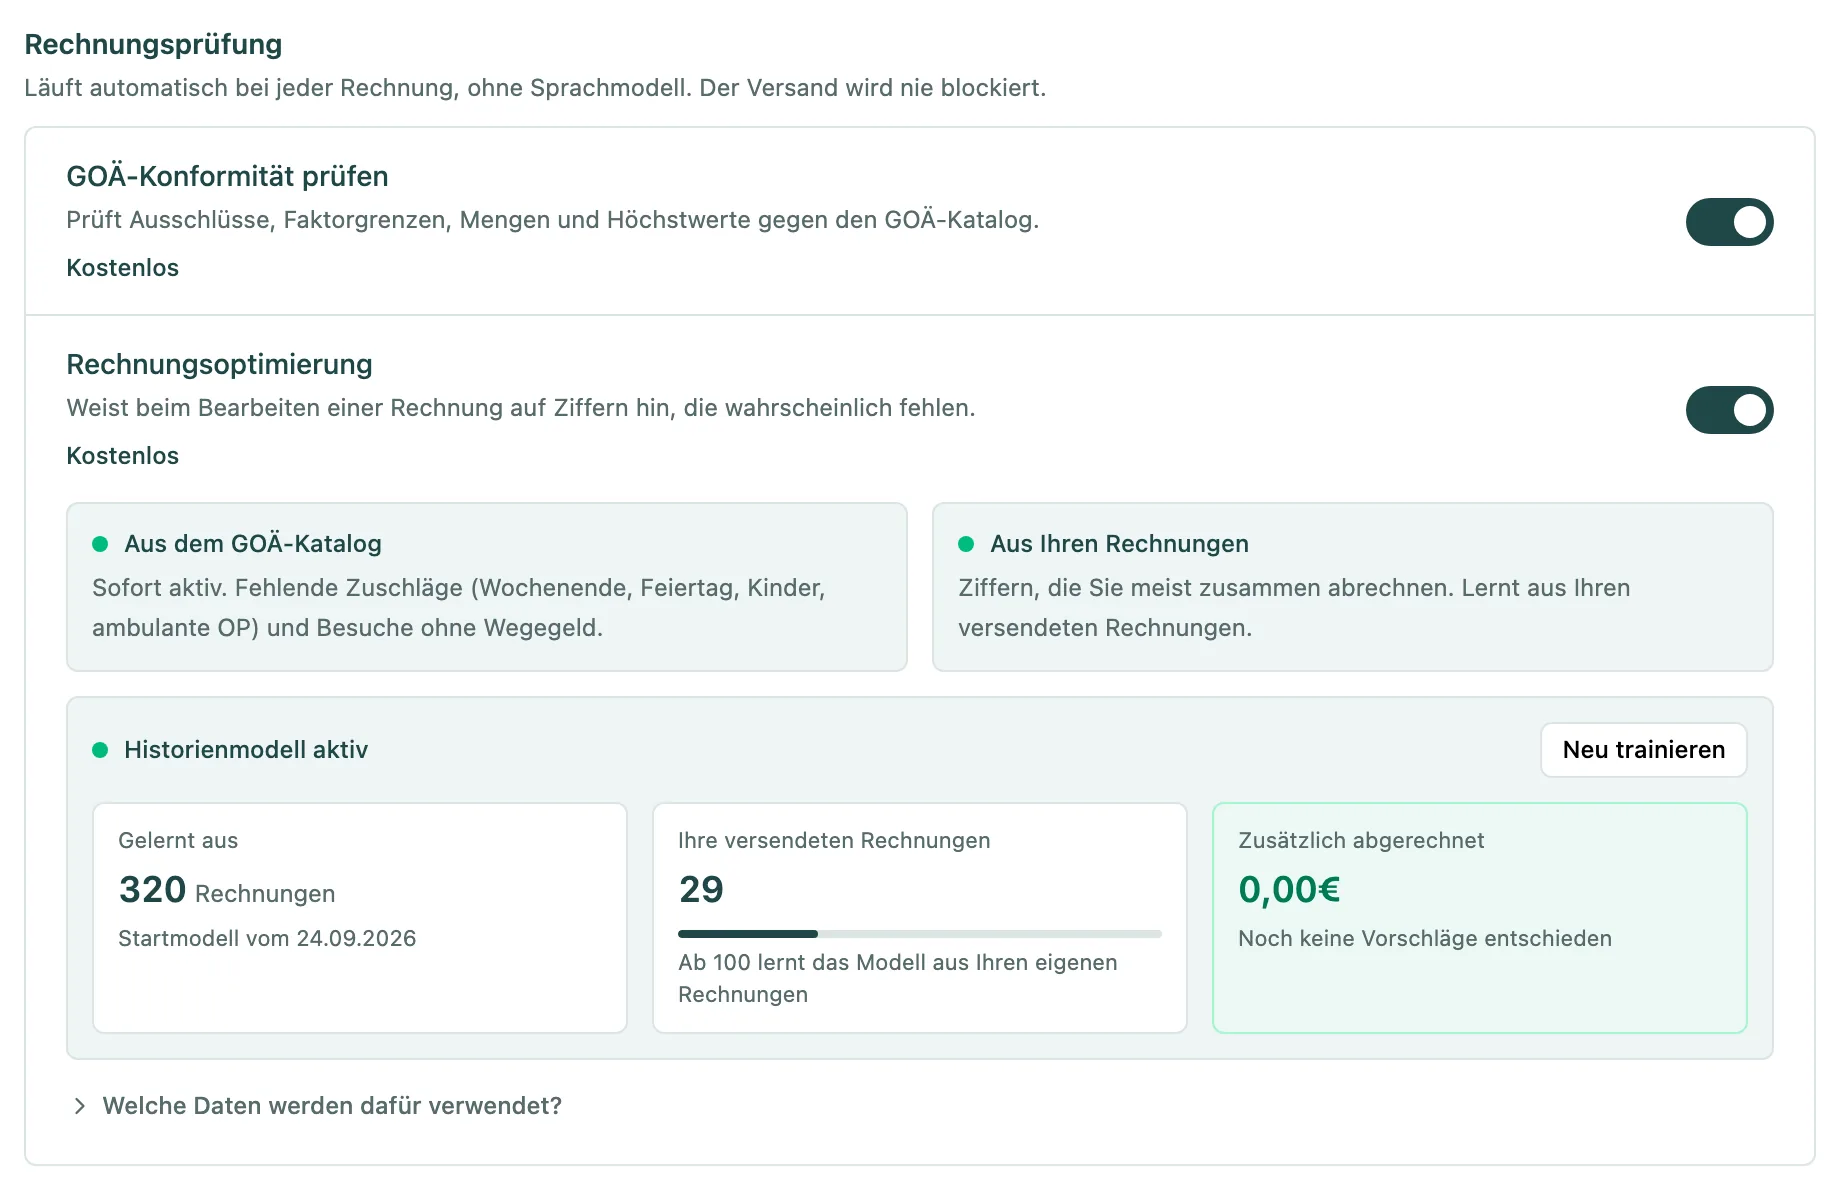The image size is (1840, 1190).
Task: Toggle the GOÄ-Konformität prüfen switch
Action: click(1729, 222)
